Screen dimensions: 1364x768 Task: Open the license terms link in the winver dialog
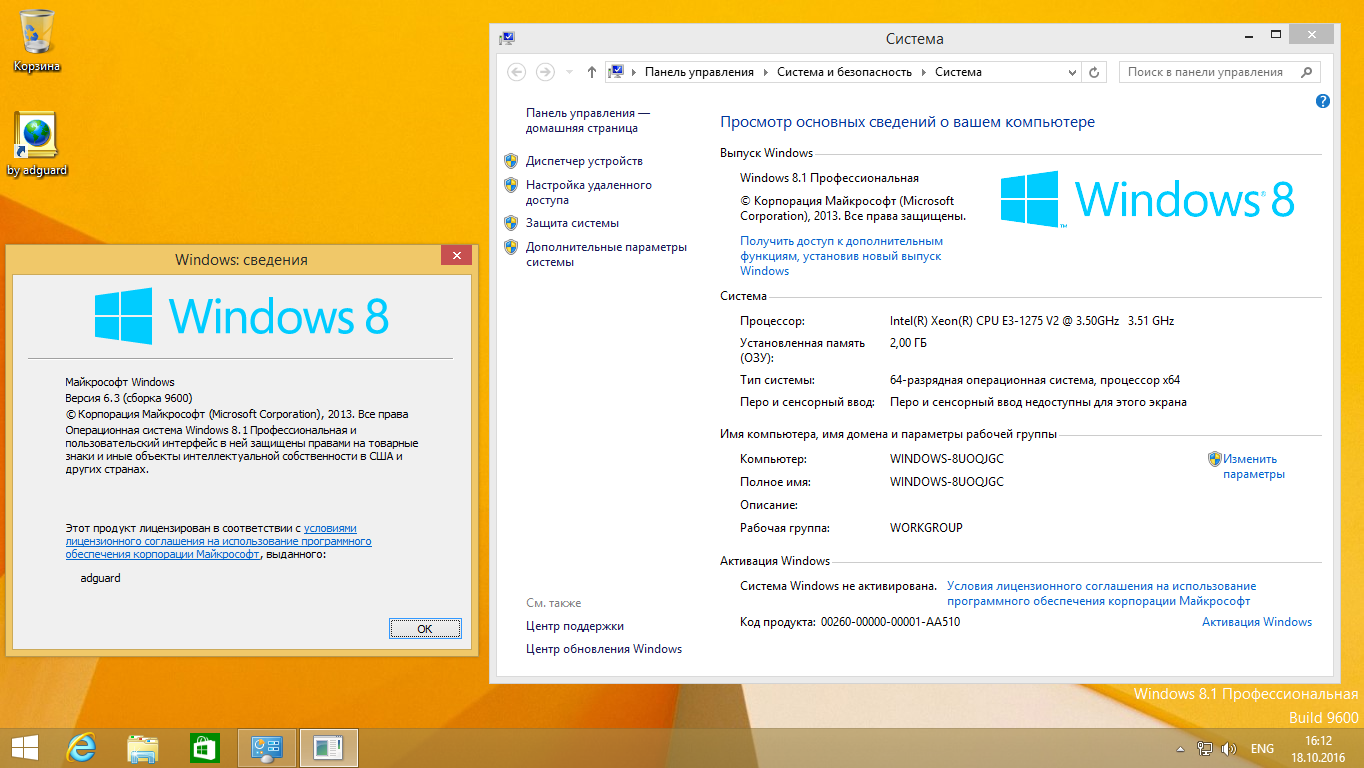click(218, 541)
